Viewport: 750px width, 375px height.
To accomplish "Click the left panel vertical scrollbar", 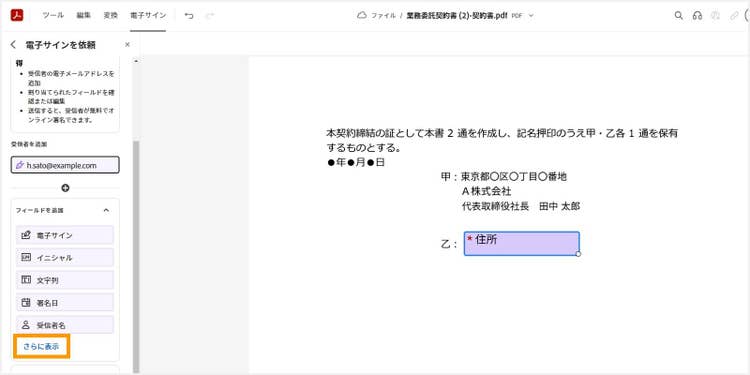I will point(136,256).
